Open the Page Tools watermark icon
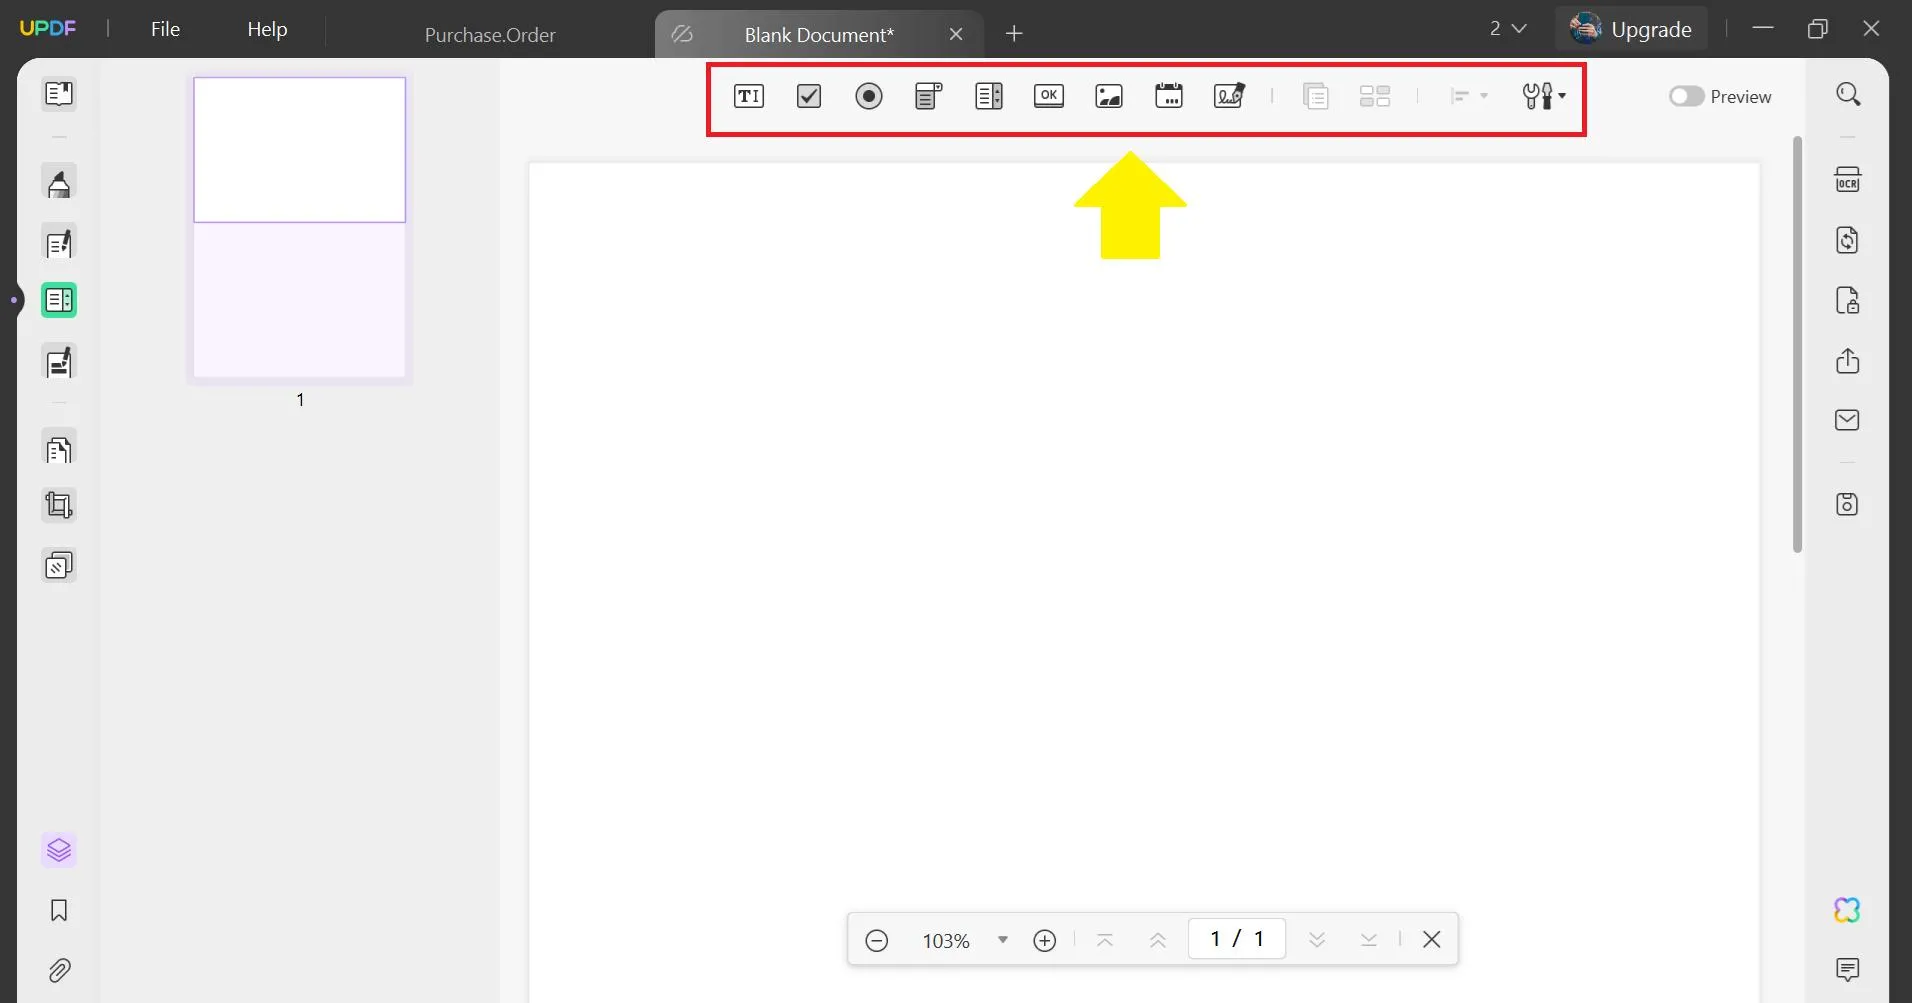The height and width of the screenshot is (1003, 1912). point(59,566)
